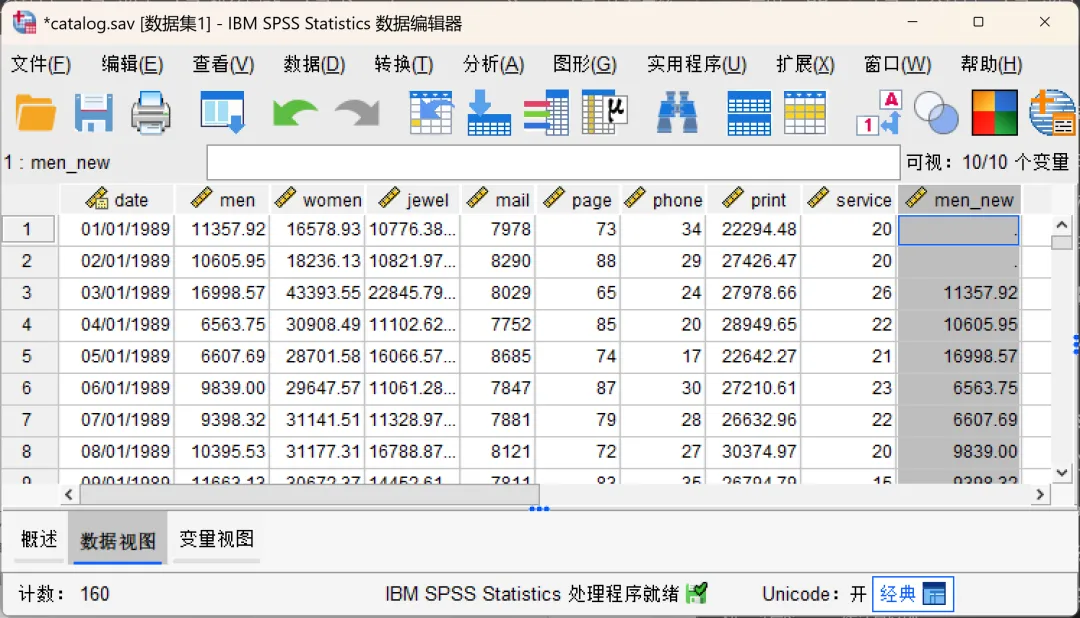This screenshot has height=618, width=1080.
Task: Click cell 11357.92 in men column
Action: [x=221, y=229]
